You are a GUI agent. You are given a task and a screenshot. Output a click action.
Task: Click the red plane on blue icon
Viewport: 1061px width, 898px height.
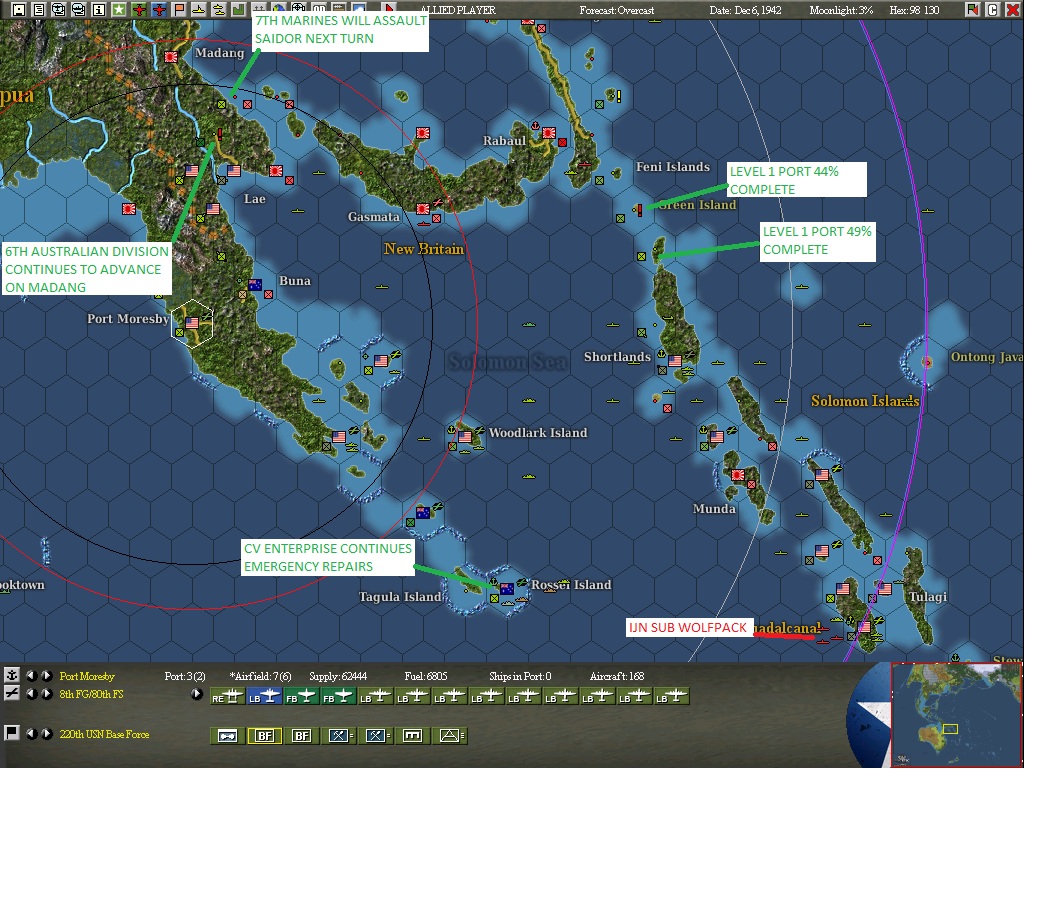point(159,9)
